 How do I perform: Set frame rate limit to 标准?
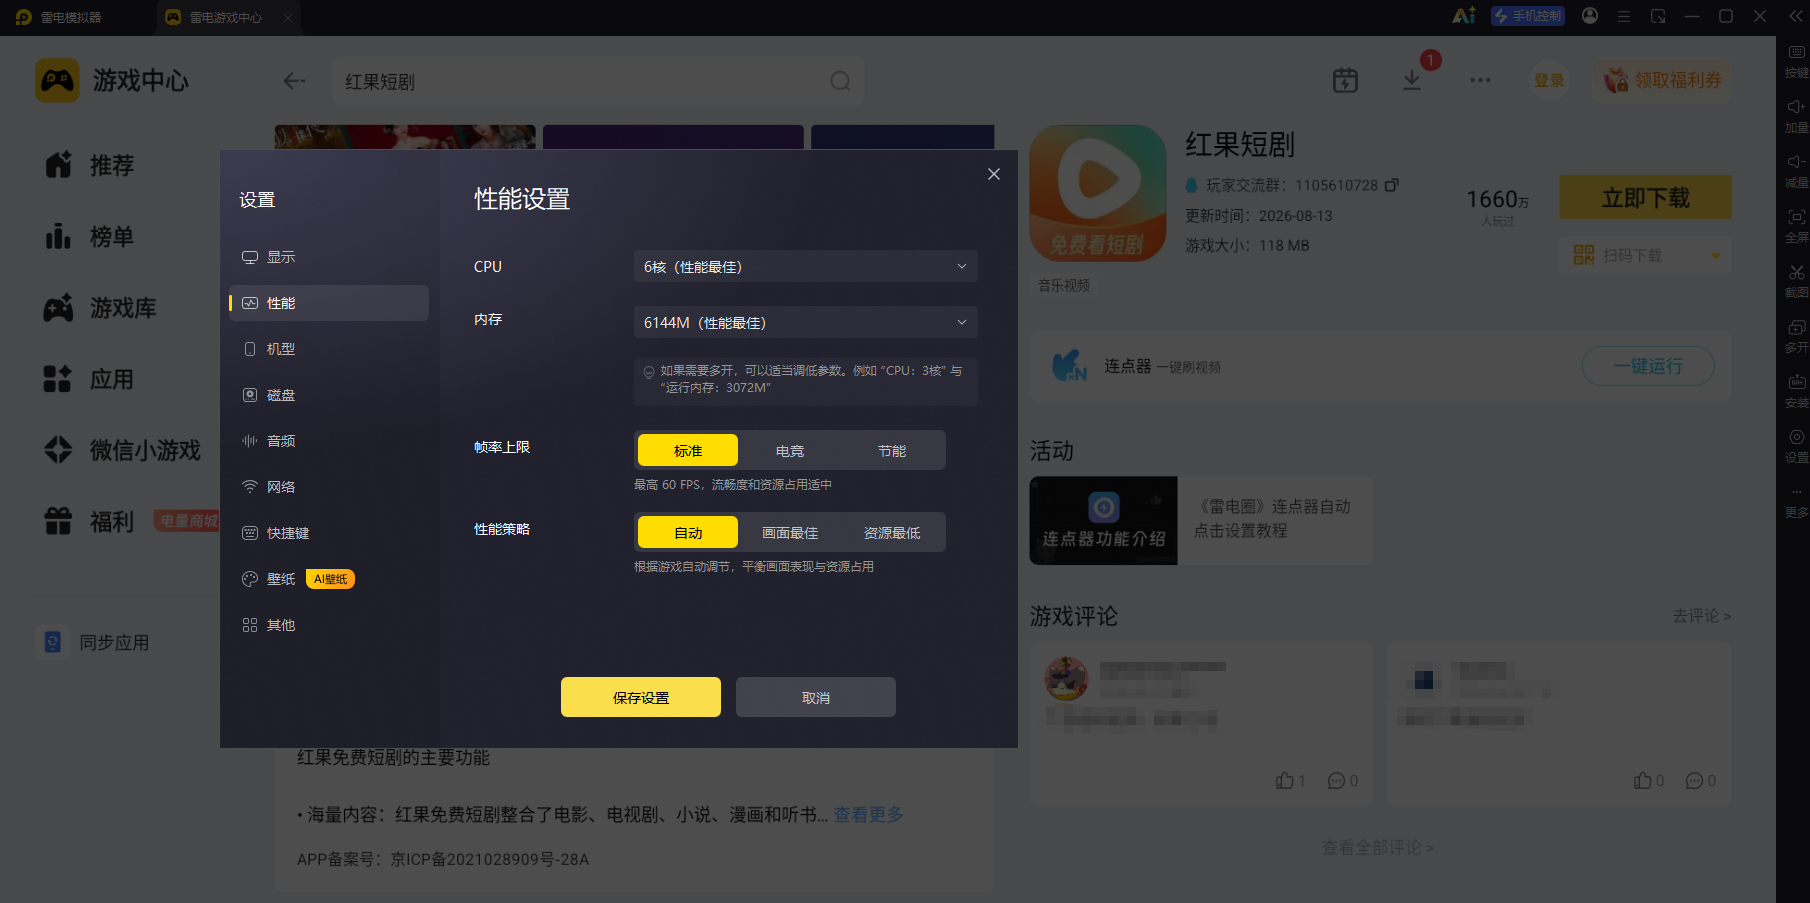(688, 451)
